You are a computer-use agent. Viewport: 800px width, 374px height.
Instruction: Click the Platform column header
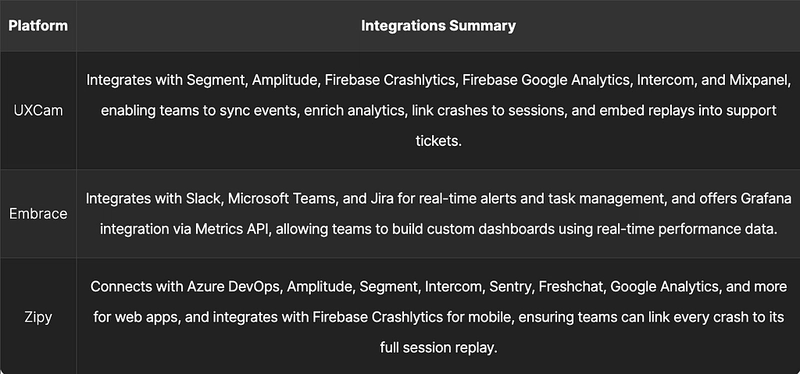[x=38, y=26]
